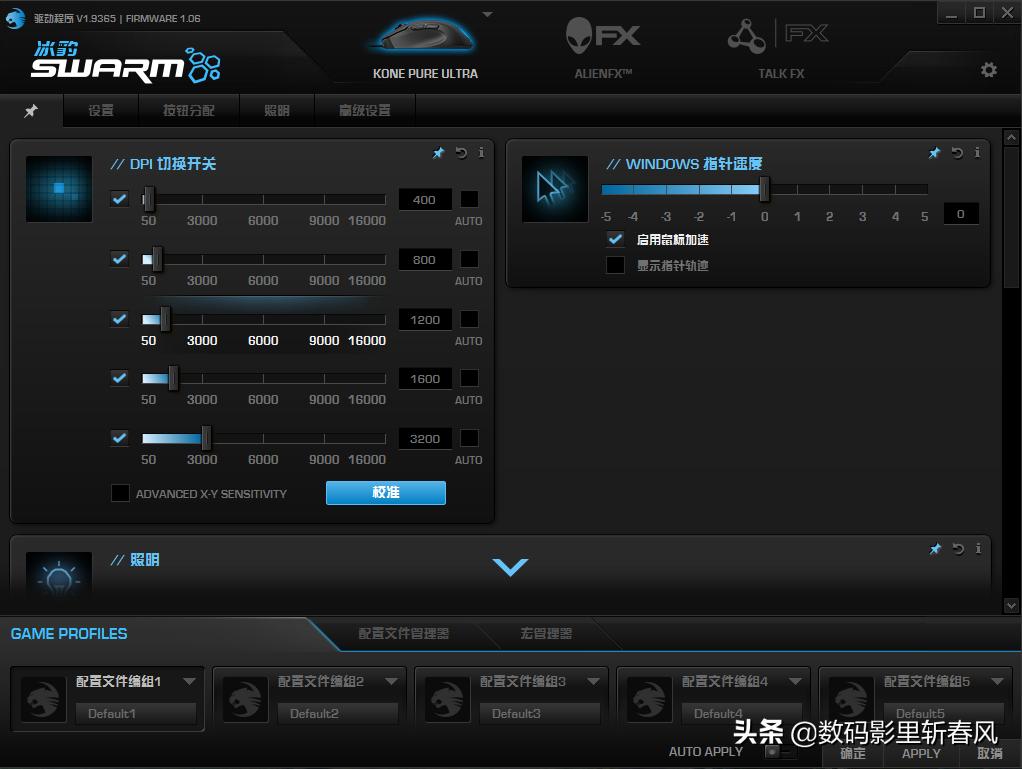This screenshot has width=1022, height=769.
Task: Open the Talk FX module icon
Action: tap(778, 35)
